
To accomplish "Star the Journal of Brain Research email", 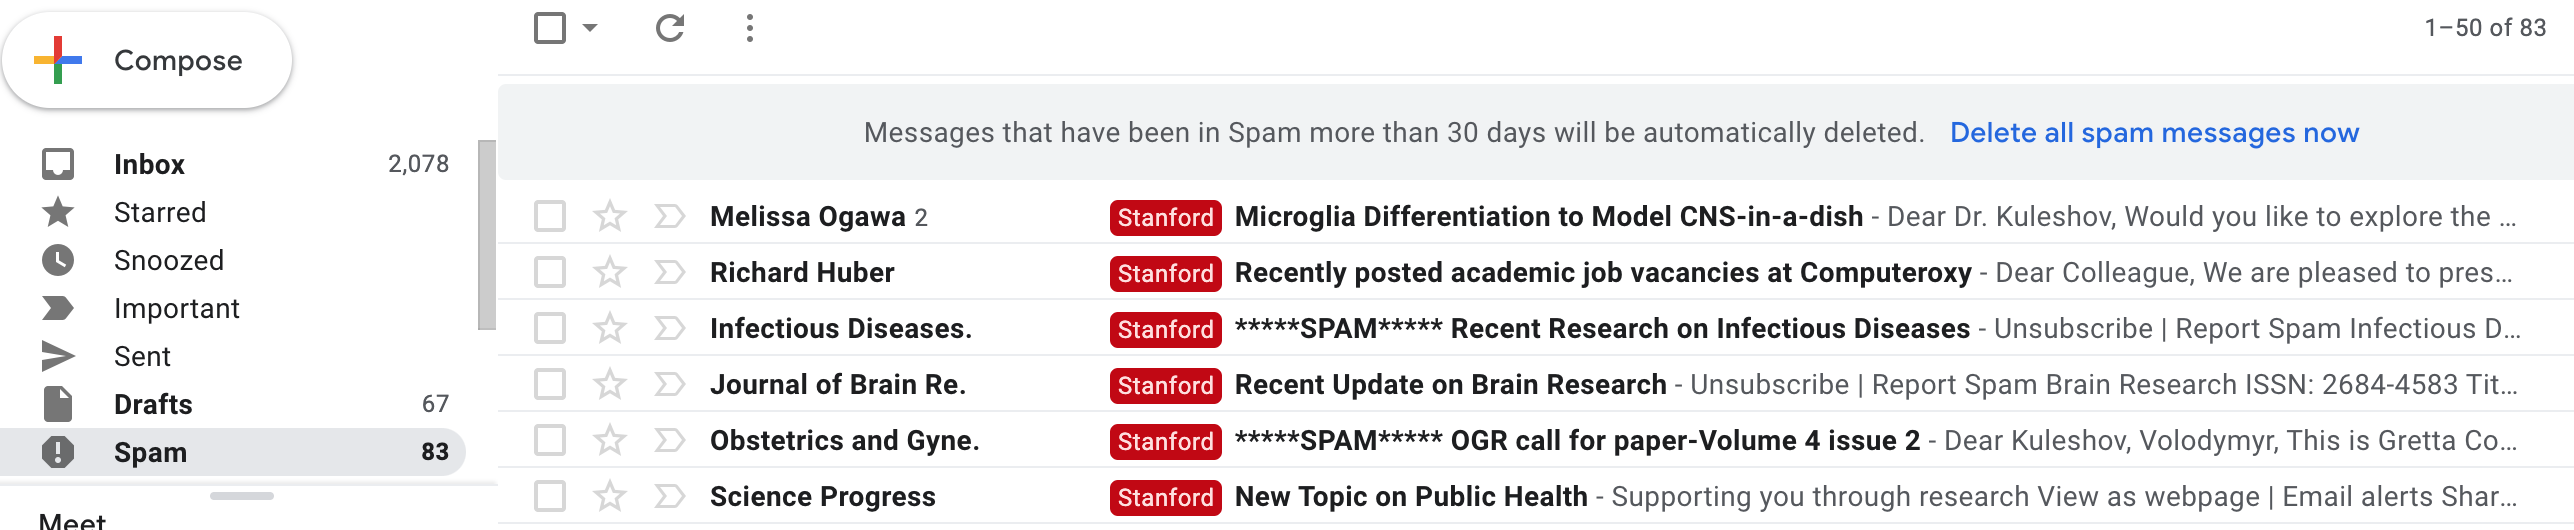I will pyautogui.click(x=610, y=384).
